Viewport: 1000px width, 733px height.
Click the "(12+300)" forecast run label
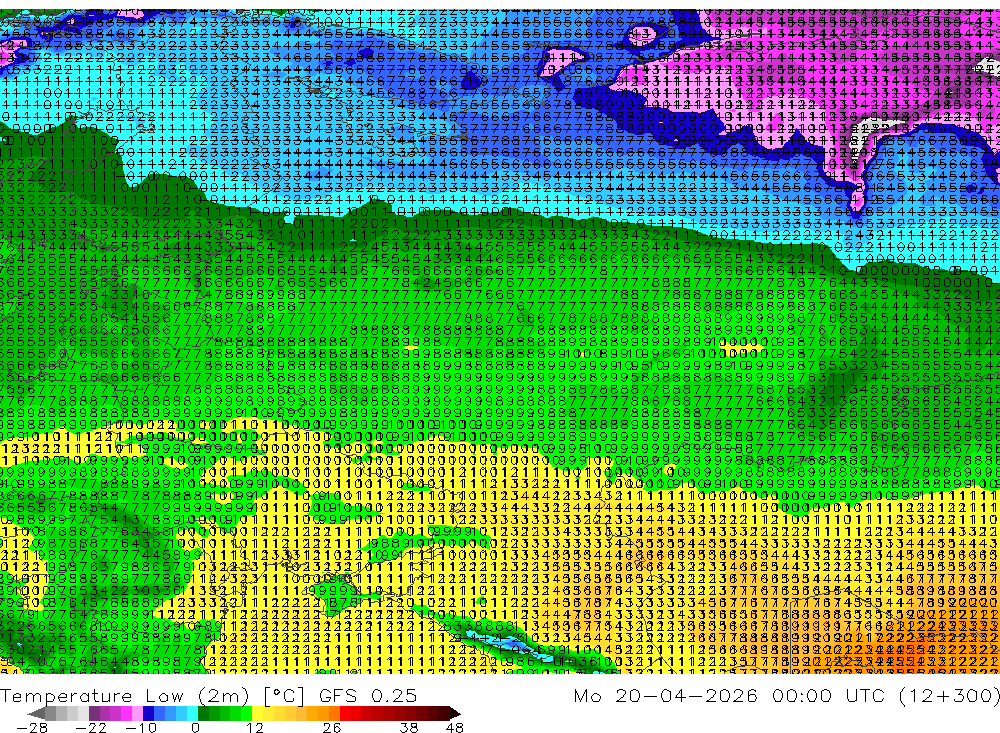(x=949, y=695)
